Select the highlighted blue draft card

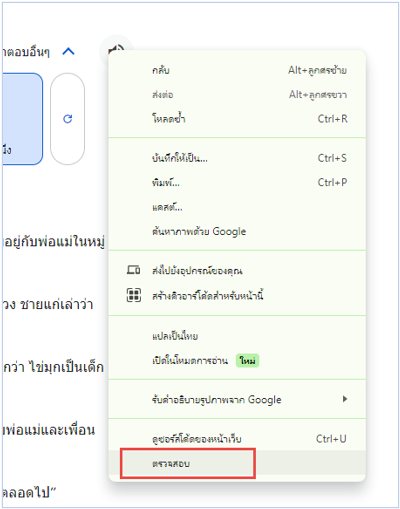pos(23,119)
